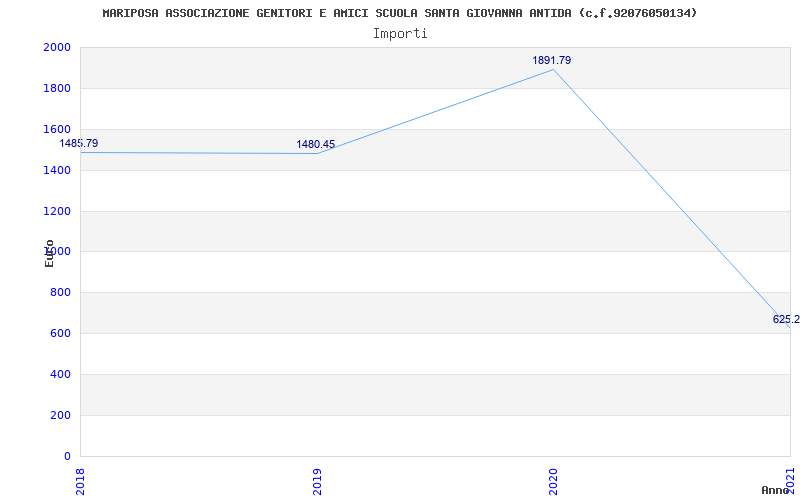Click the y-axis value 200
800x500 pixels.
[x=61, y=415]
